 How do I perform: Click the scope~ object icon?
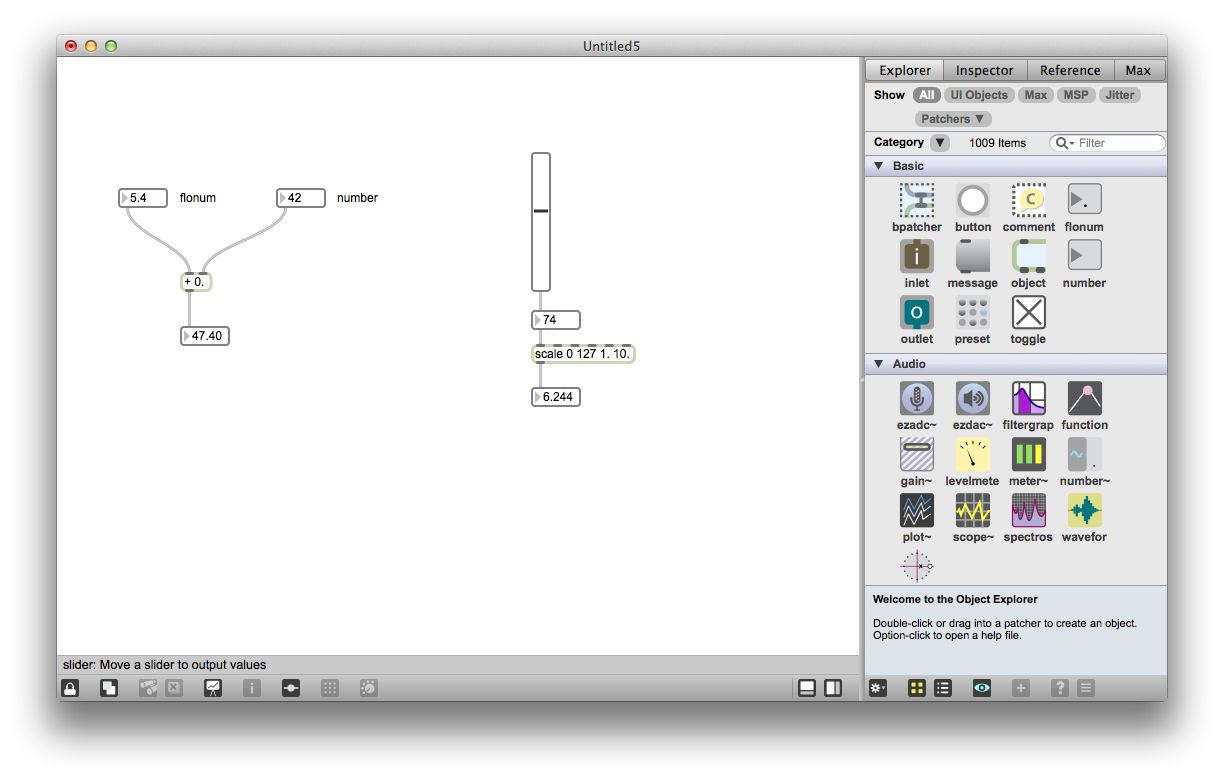972,511
